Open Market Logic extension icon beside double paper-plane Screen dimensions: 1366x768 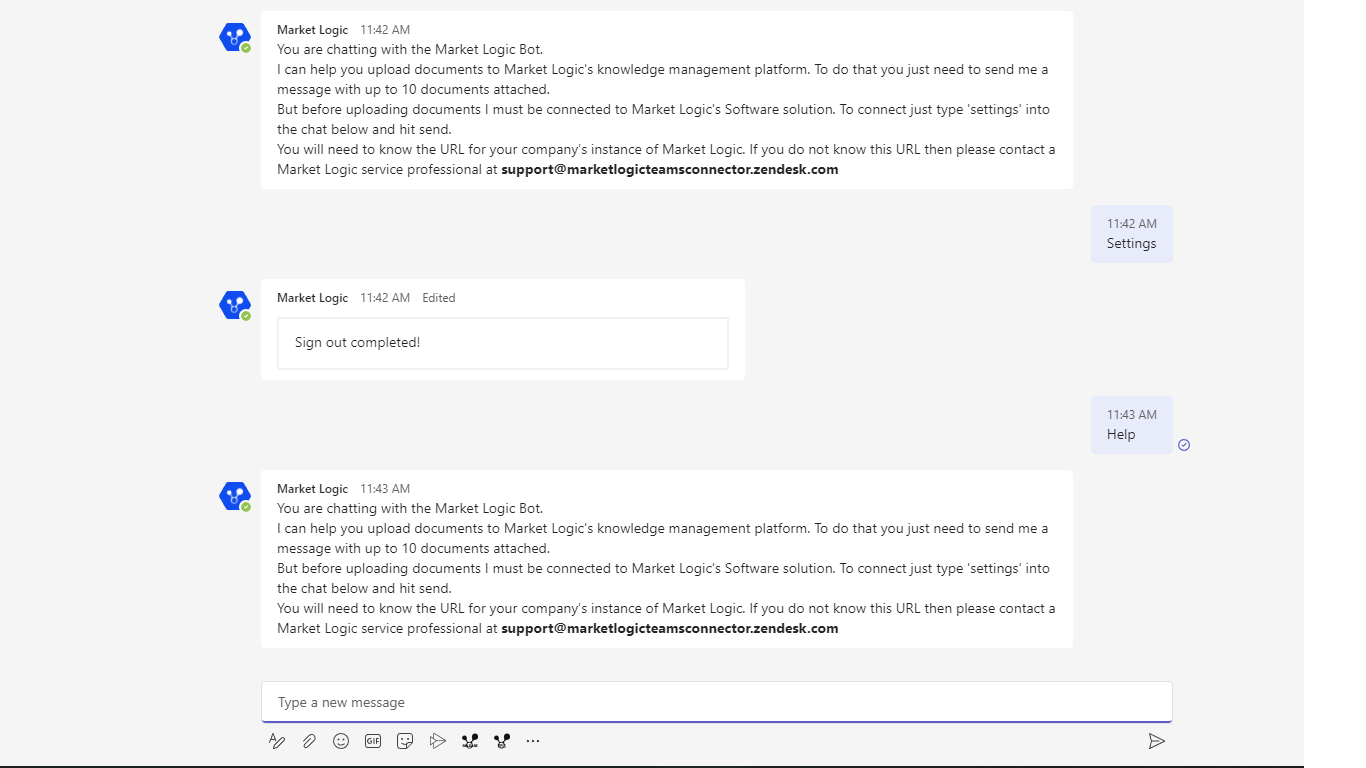click(x=469, y=741)
